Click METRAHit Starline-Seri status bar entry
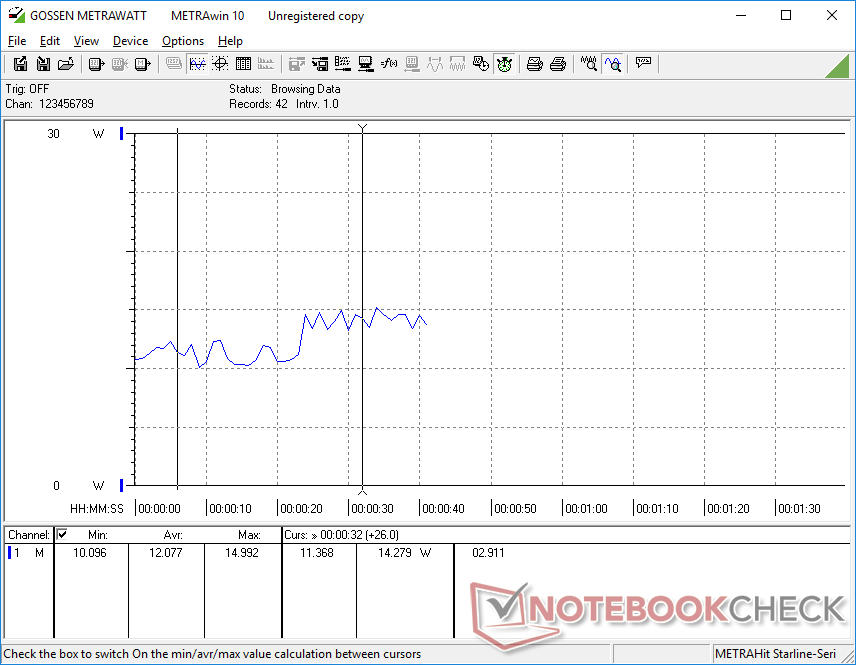 pyautogui.click(x=775, y=654)
